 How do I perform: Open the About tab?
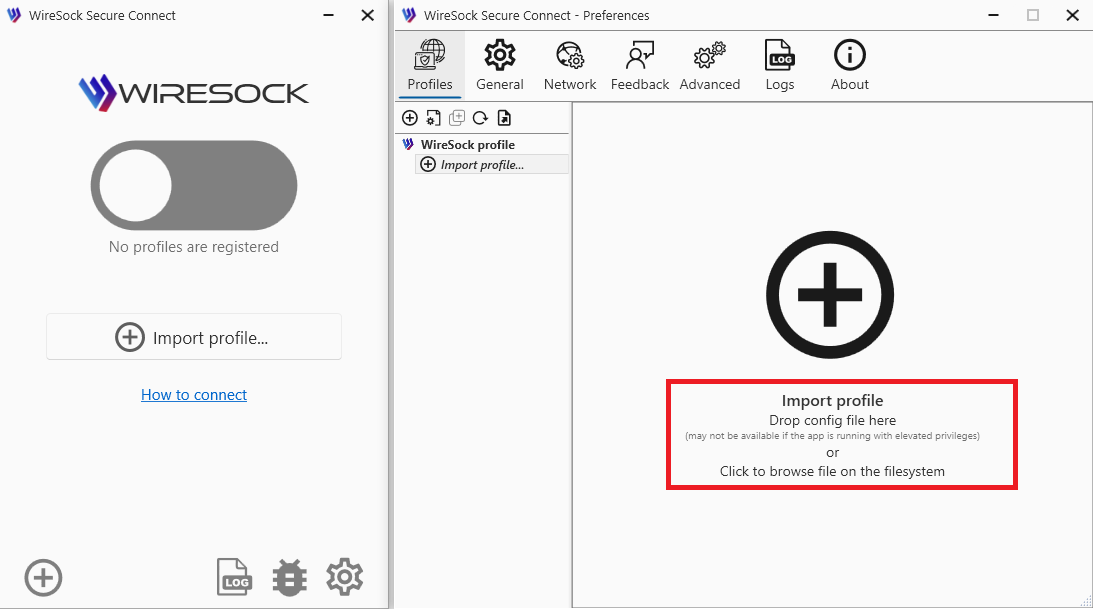(x=850, y=66)
